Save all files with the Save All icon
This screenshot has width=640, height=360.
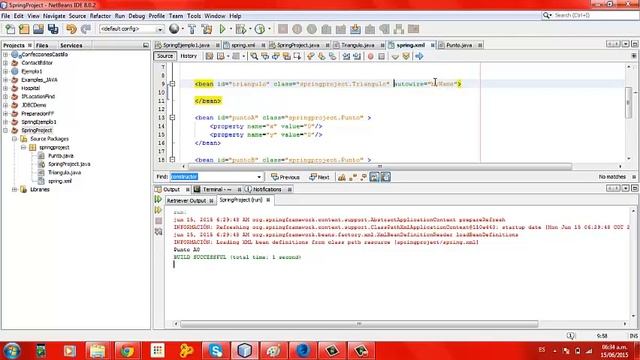pos(53,29)
